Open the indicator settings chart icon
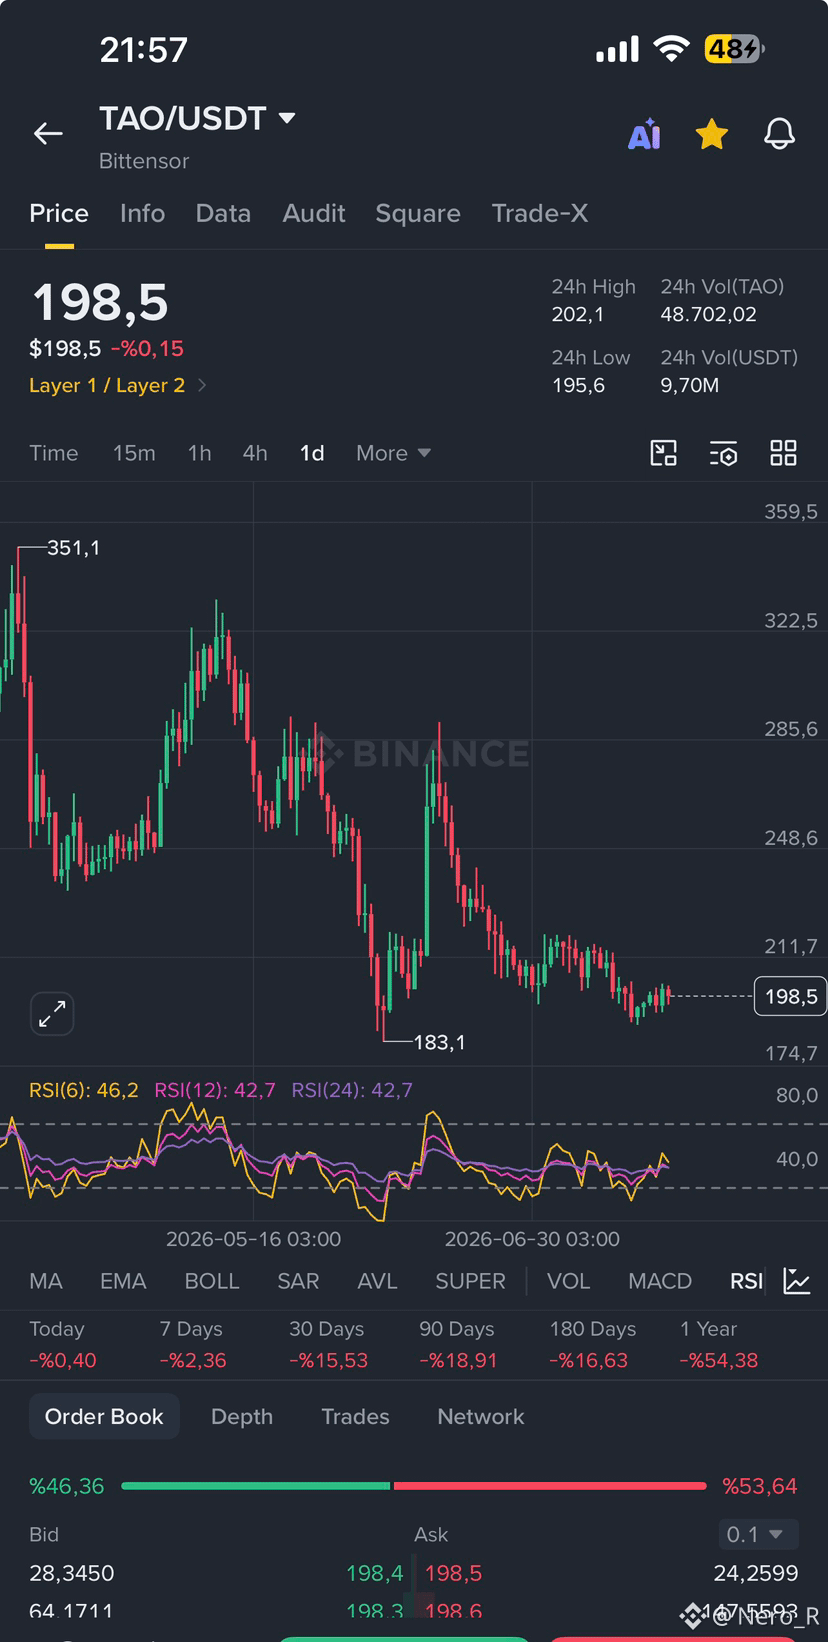This screenshot has width=828, height=1642. click(x=797, y=1281)
